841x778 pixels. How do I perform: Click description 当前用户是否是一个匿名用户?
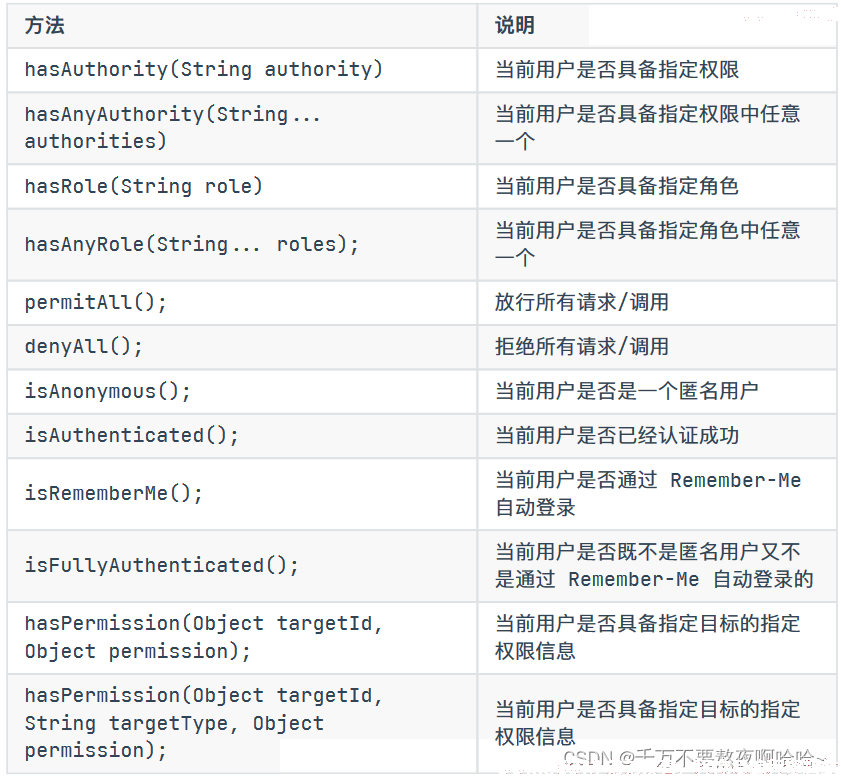[626, 391]
